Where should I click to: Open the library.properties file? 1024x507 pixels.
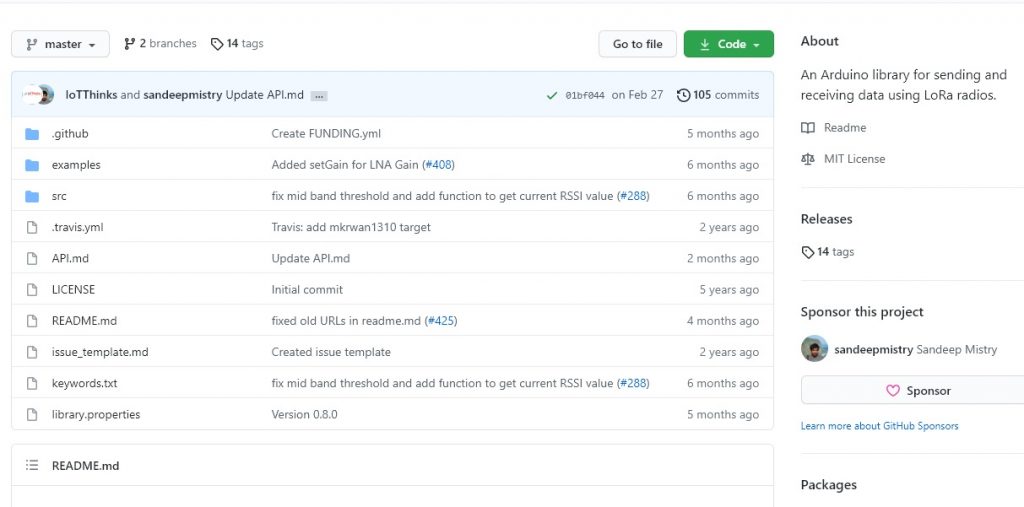(96, 414)
